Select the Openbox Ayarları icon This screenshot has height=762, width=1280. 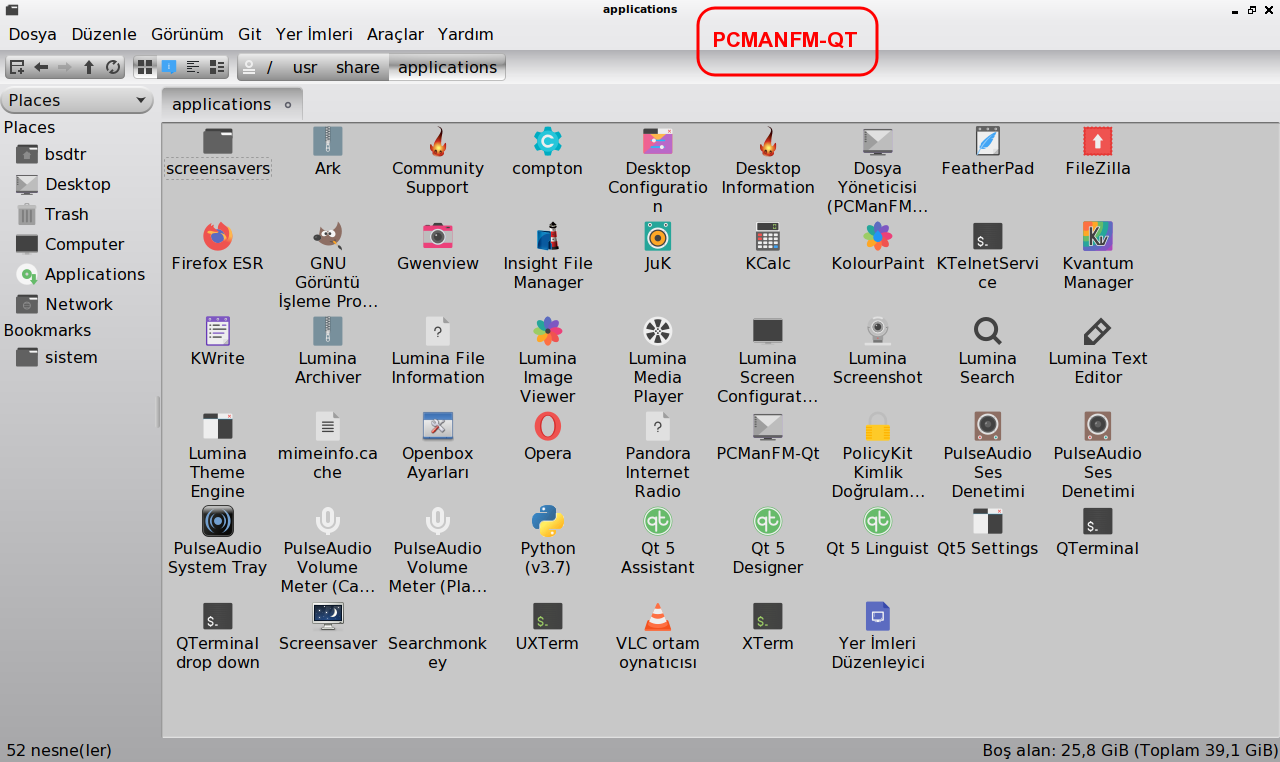(x=437, y=426)
